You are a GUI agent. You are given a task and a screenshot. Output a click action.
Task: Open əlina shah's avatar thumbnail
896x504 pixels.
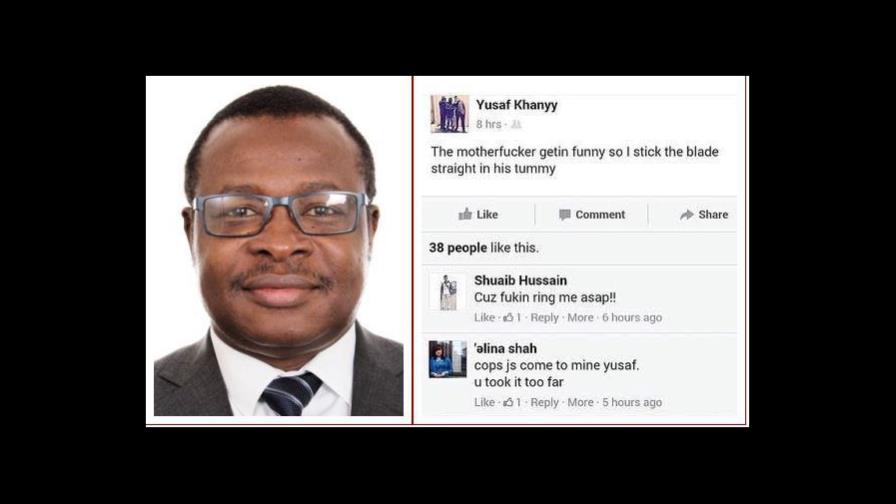click(447, 359)
